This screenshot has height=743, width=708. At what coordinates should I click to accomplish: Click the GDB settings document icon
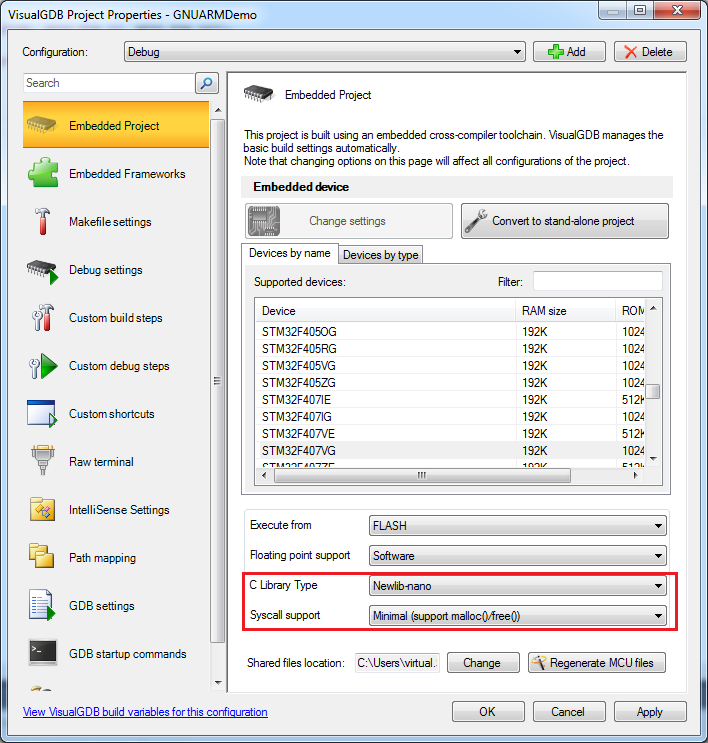point(42,605)
